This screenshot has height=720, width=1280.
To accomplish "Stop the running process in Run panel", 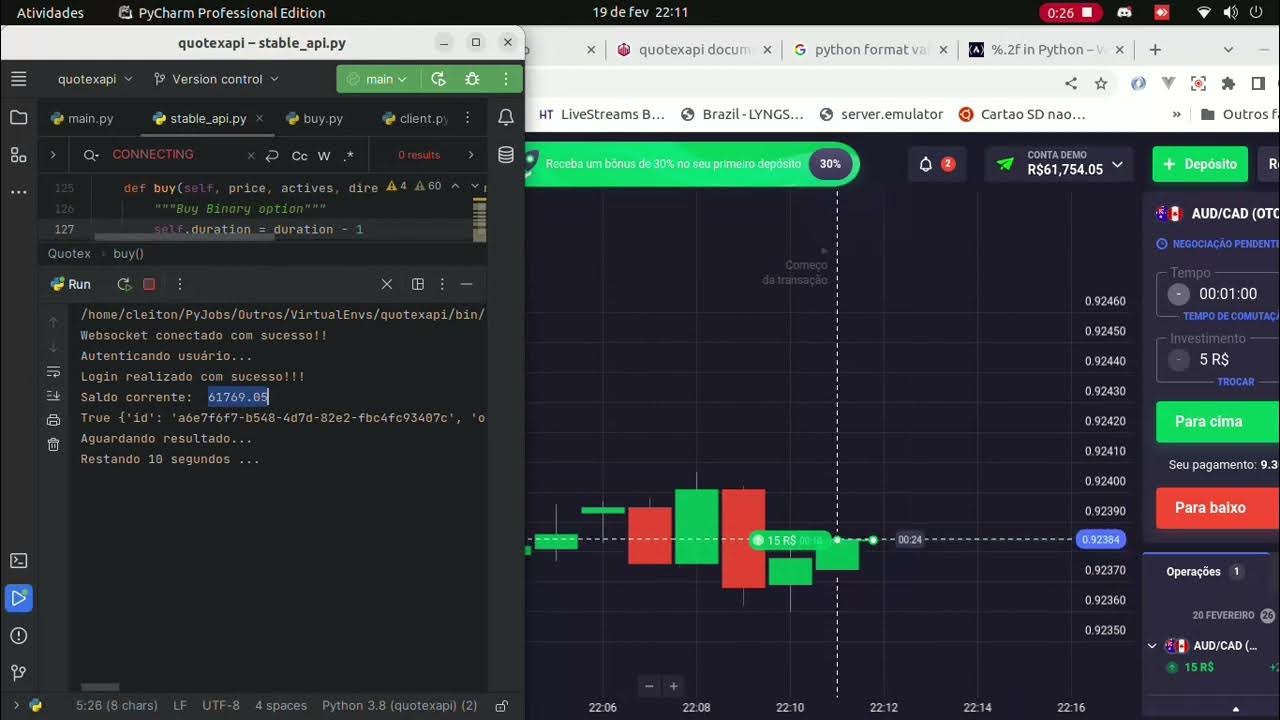I will (149, 284).
